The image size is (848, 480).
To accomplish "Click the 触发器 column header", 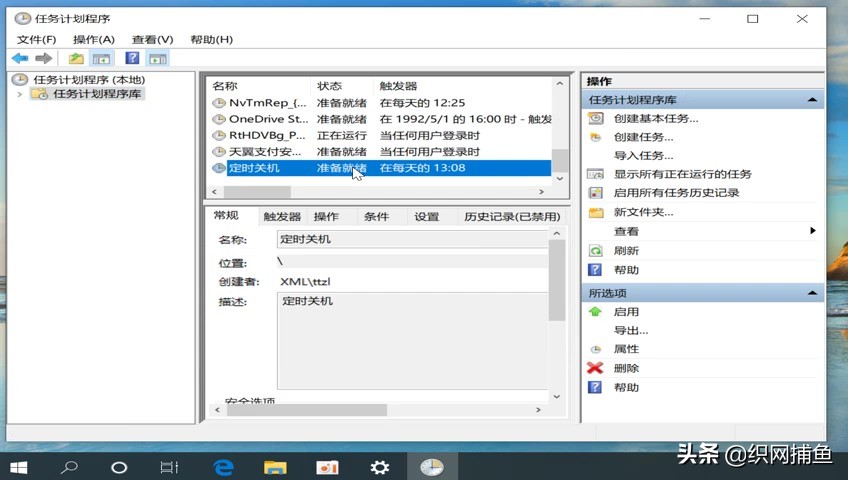I will click(398, 86).
